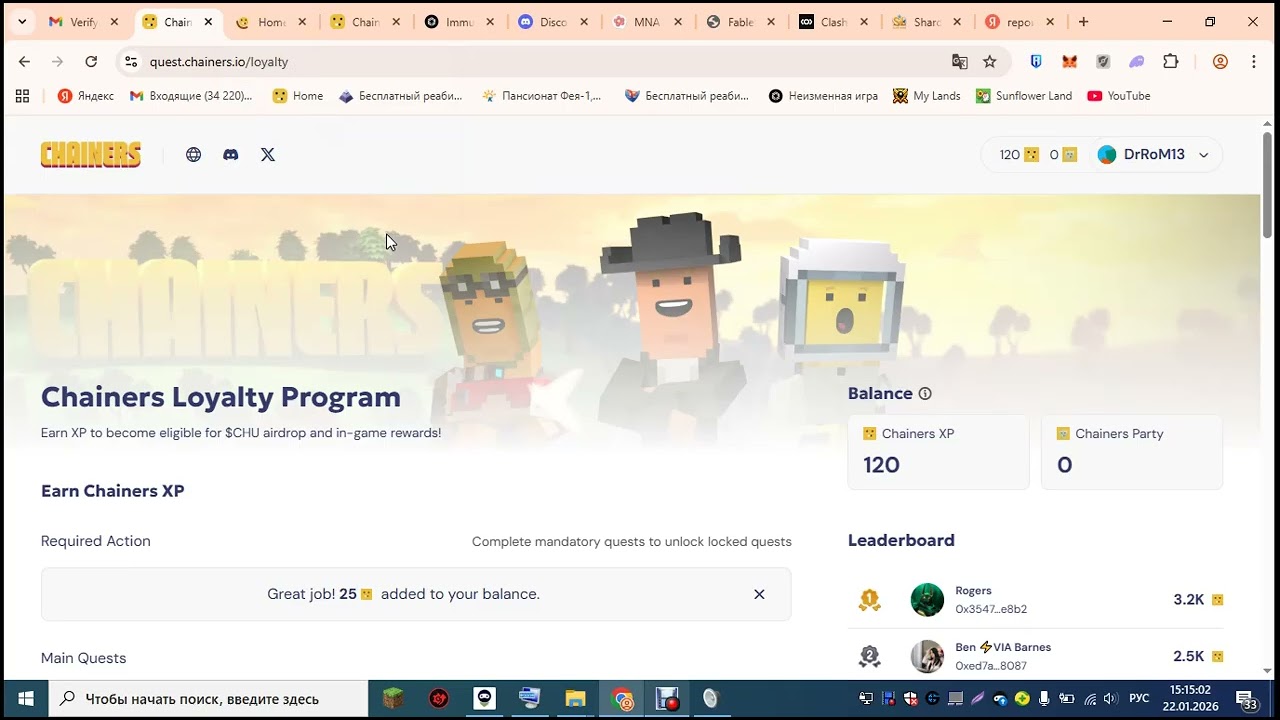Open the Ronin Wallet extension
Screen dimensions: 1280x720
coord(1036,62)
